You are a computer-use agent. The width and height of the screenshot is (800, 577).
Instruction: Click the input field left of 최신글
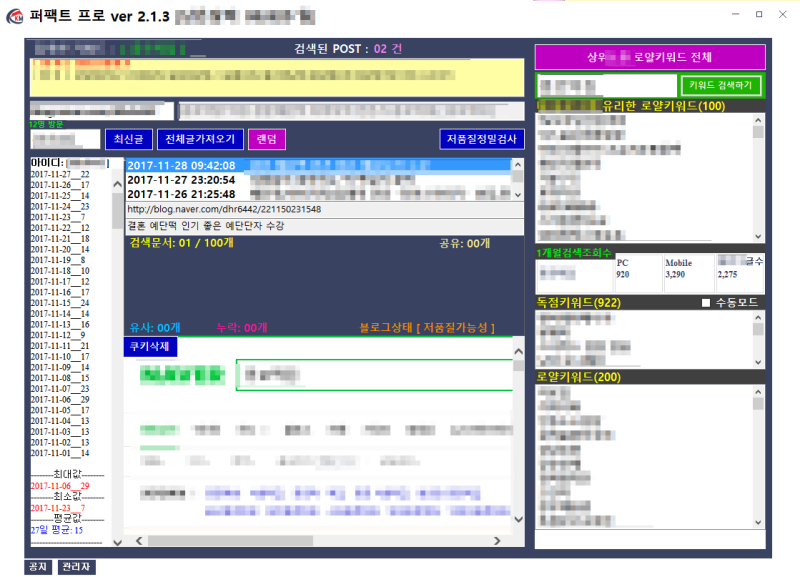65,139
